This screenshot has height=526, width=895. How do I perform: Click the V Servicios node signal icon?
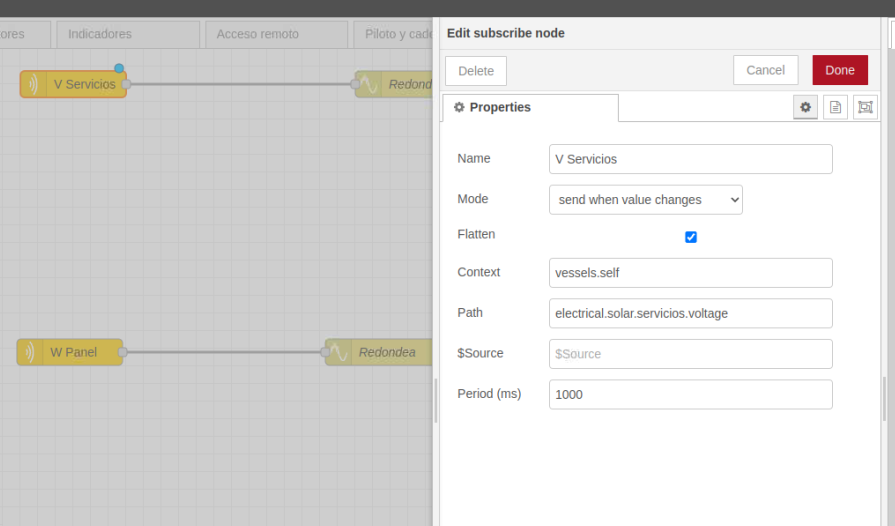33,84
